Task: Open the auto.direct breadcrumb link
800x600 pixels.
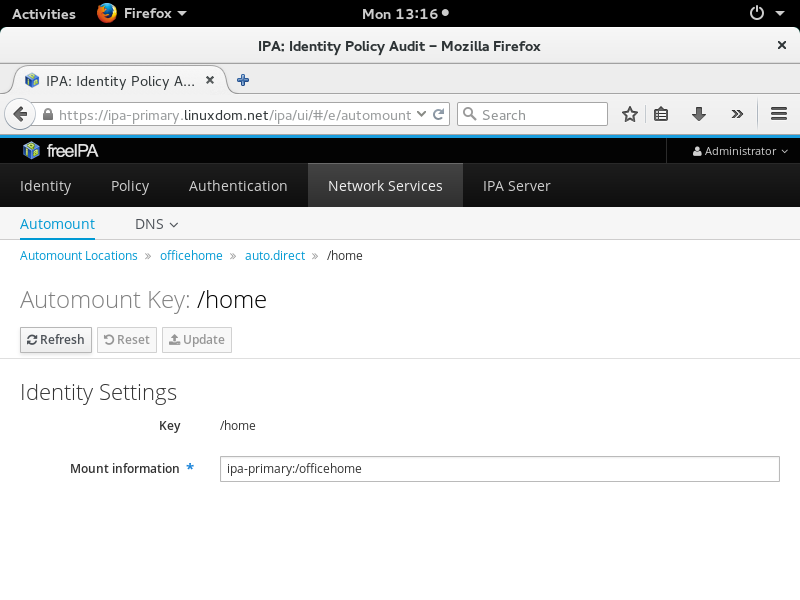Action: (275, 256)
